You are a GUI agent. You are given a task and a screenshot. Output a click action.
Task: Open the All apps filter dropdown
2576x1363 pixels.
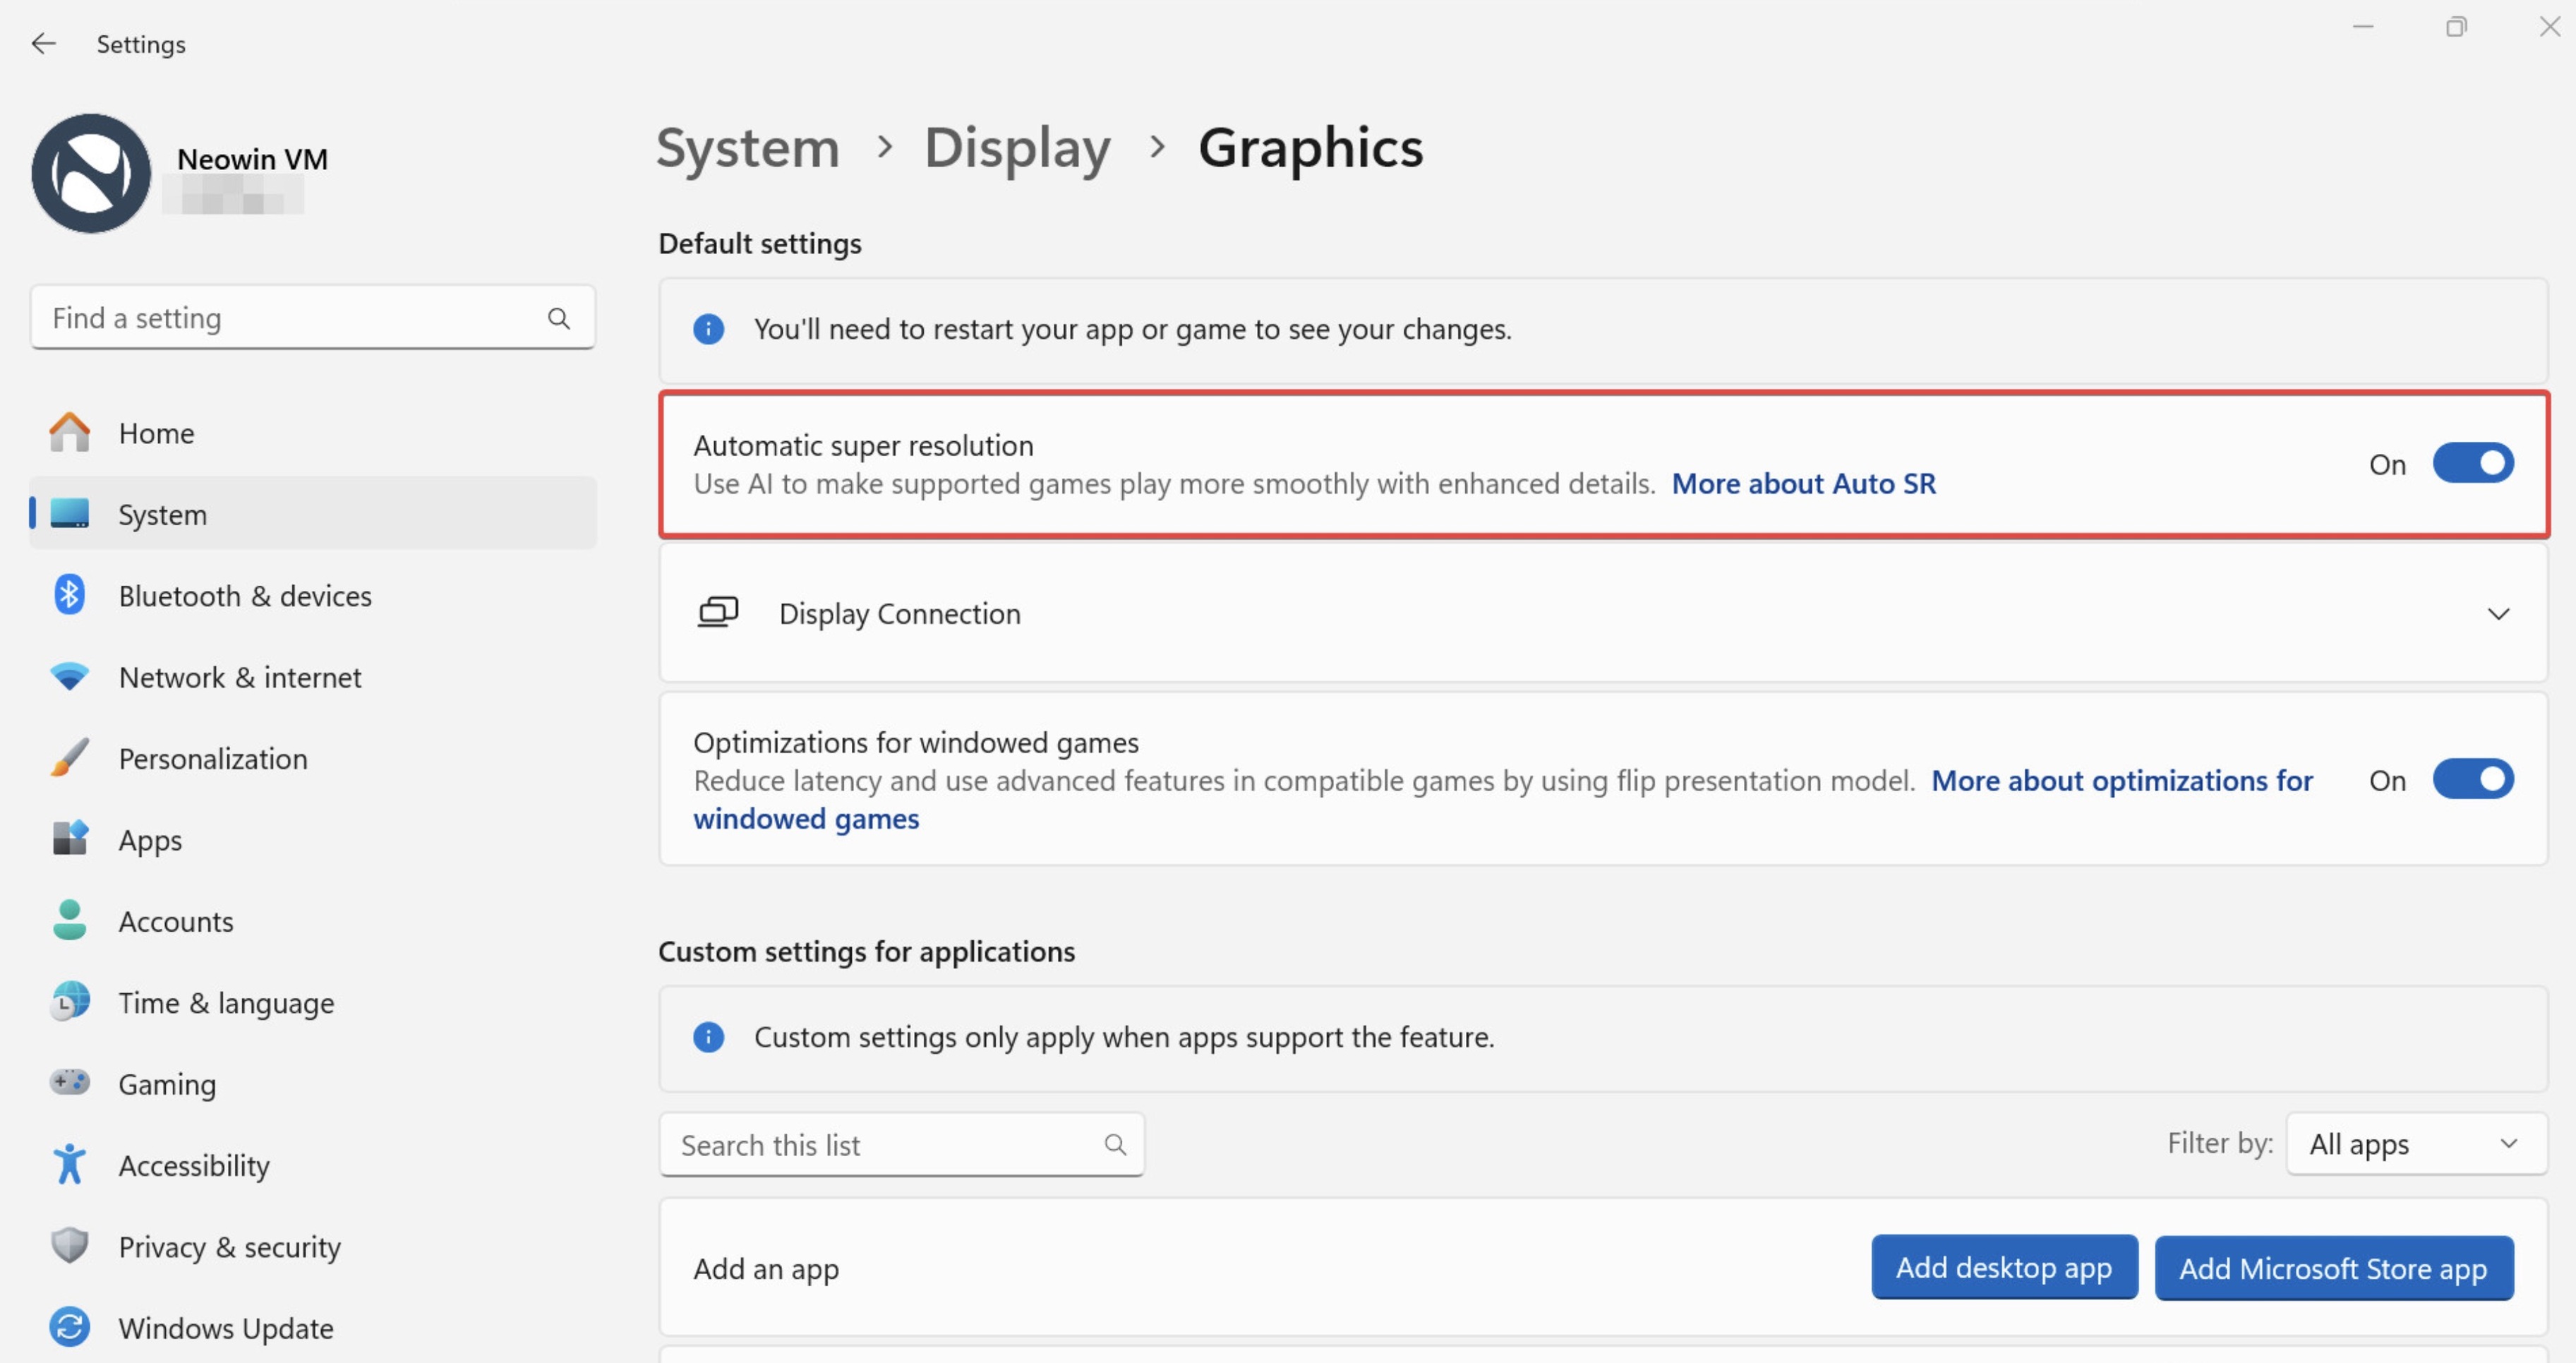[2415, 1144]
